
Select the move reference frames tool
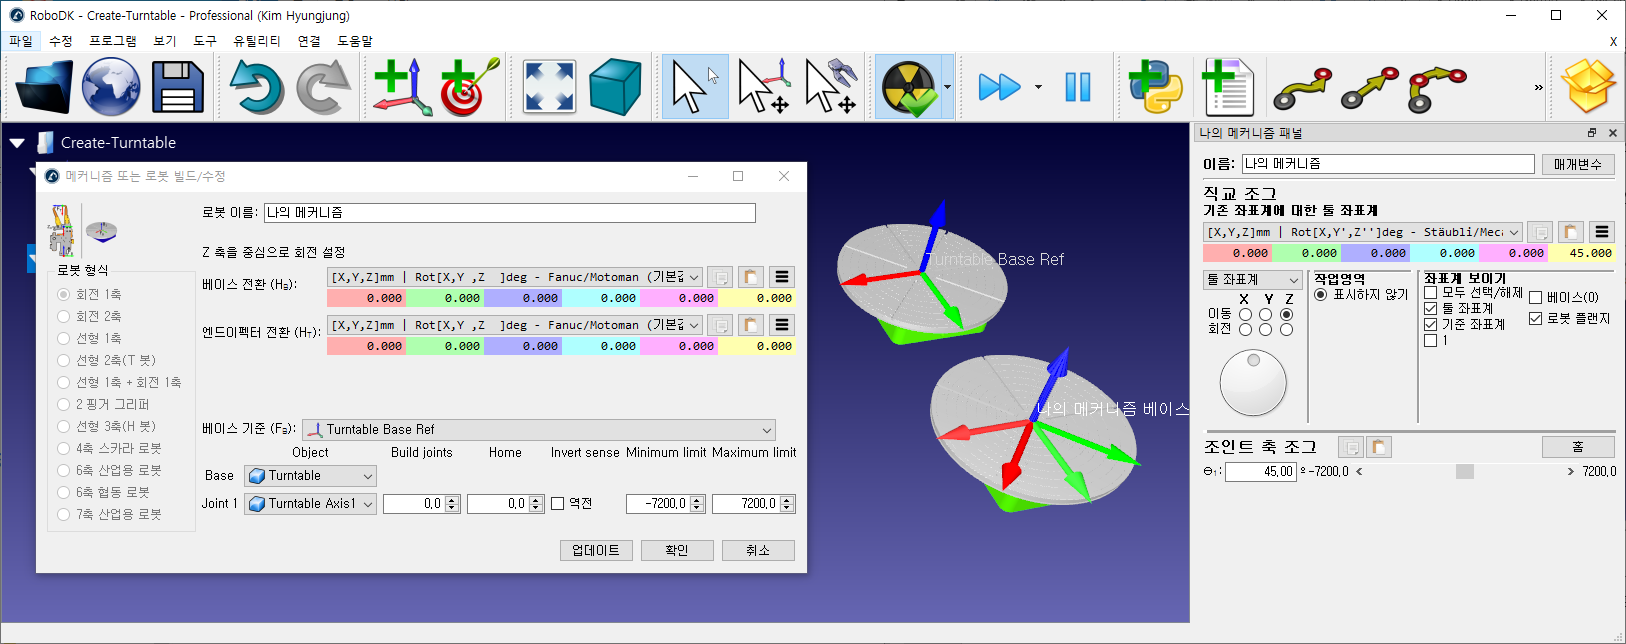pos(763,87)
